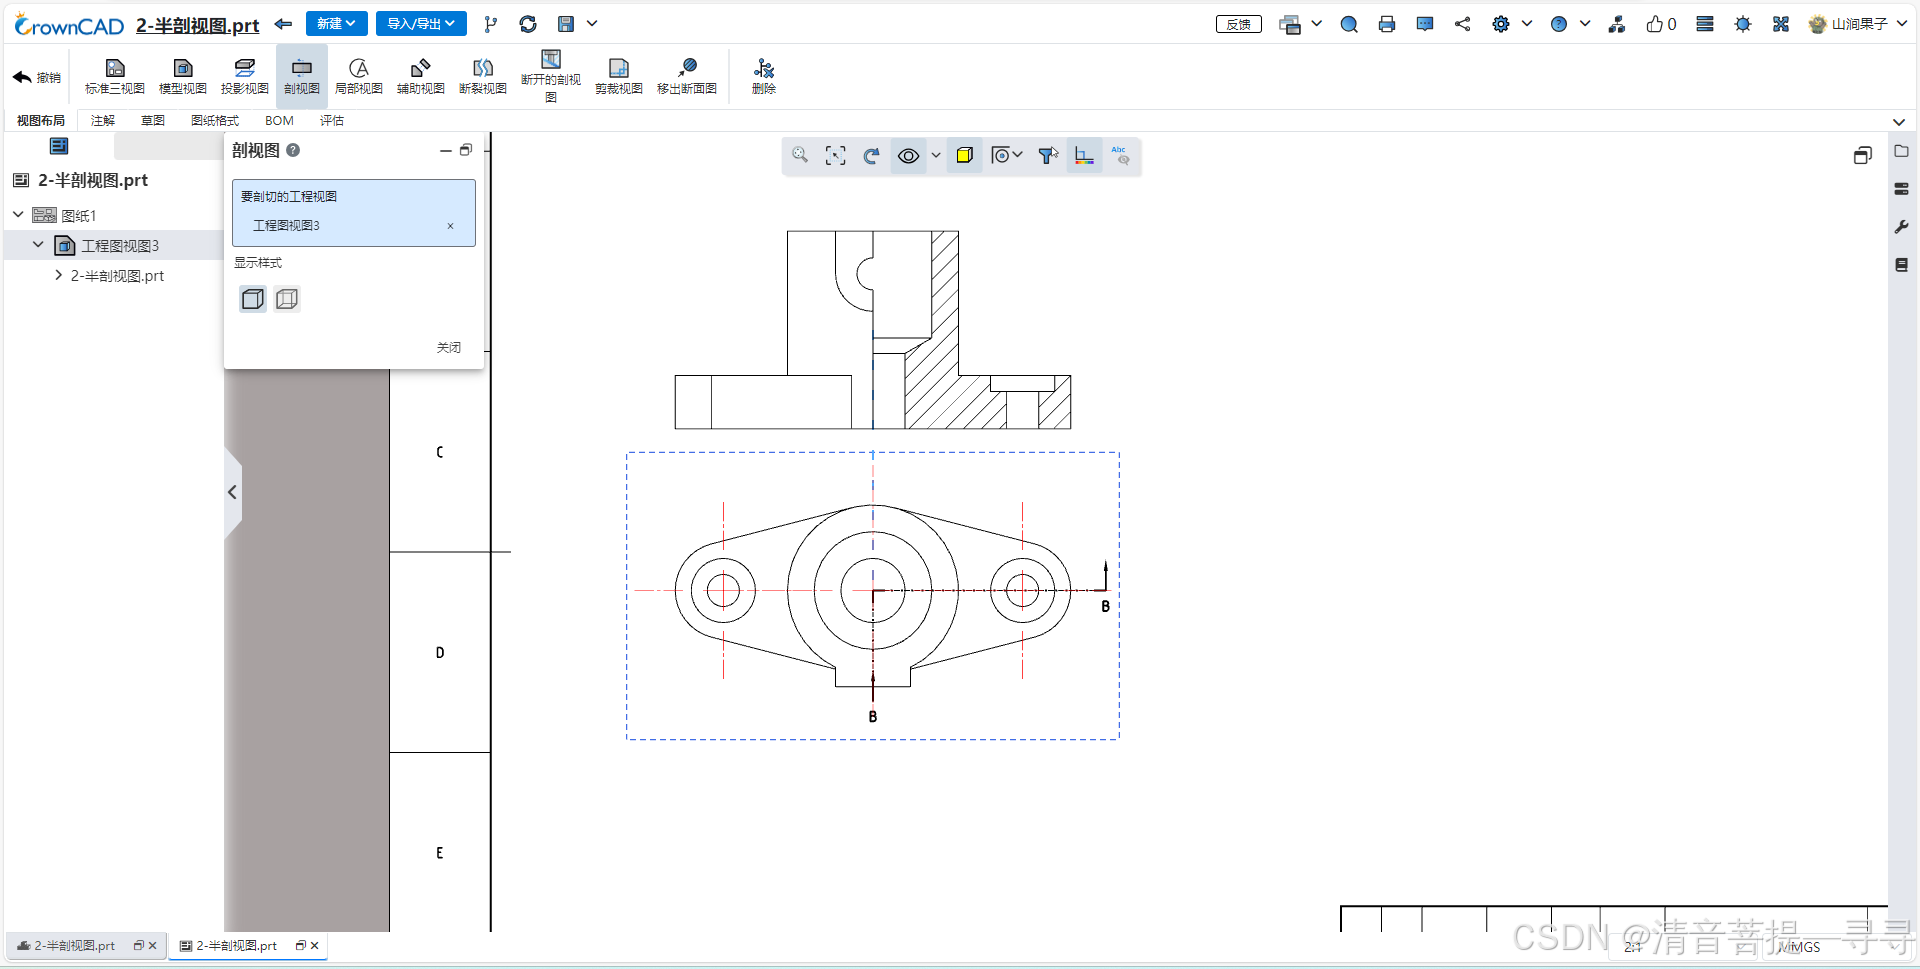Open the 模型视图 tool
Viewport: 1920px width, 969px height.
(x=183, y=76)
